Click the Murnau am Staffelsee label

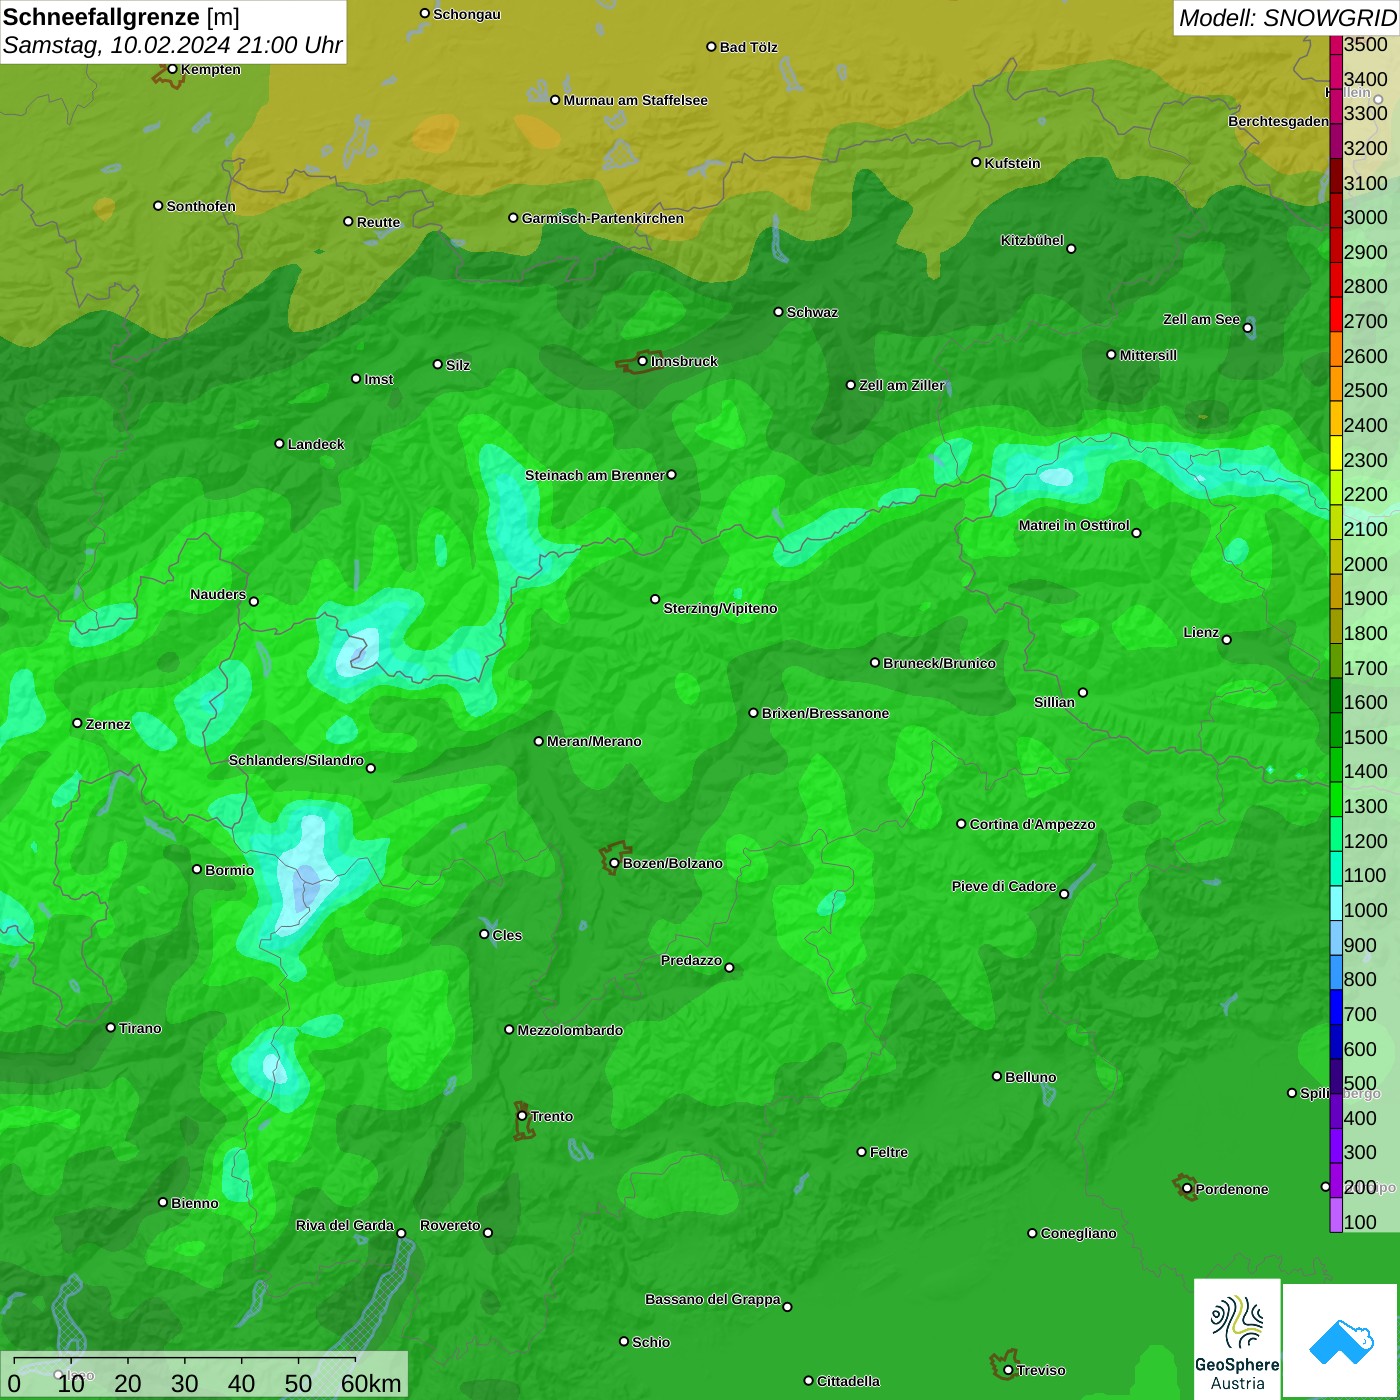pyautogui.click(x=635, y=100)
